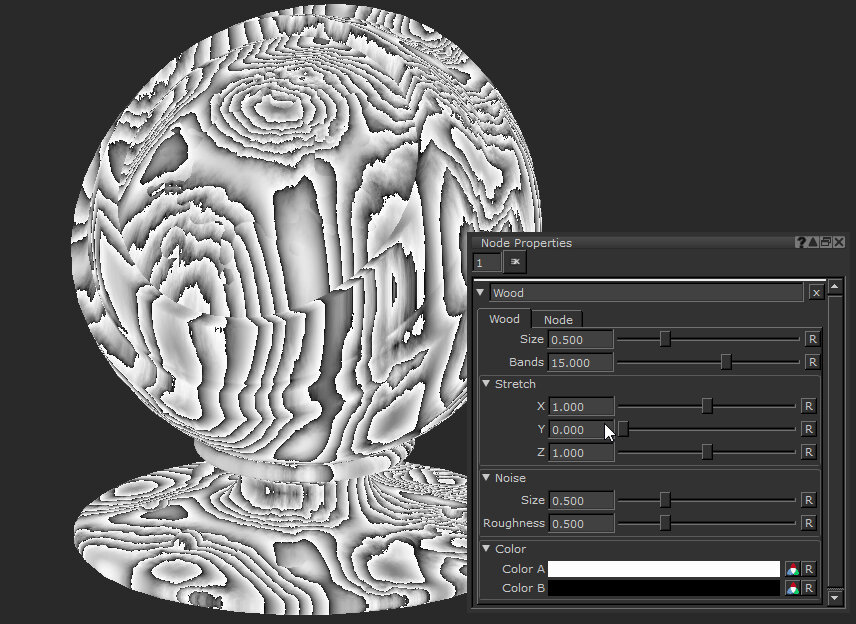Click the clear panel icon beside the 1 field
The width and height of the screenshot is (856, 624).
[x=516, y=262]
